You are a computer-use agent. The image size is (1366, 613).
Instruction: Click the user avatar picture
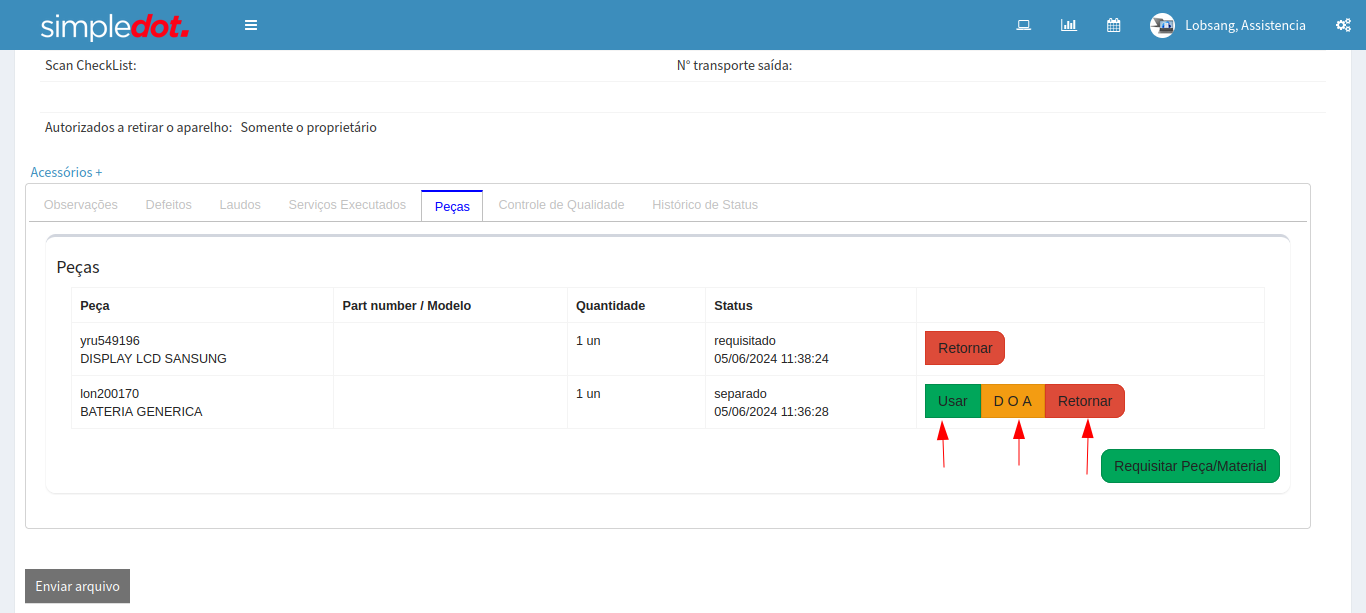coord(1162,26)
